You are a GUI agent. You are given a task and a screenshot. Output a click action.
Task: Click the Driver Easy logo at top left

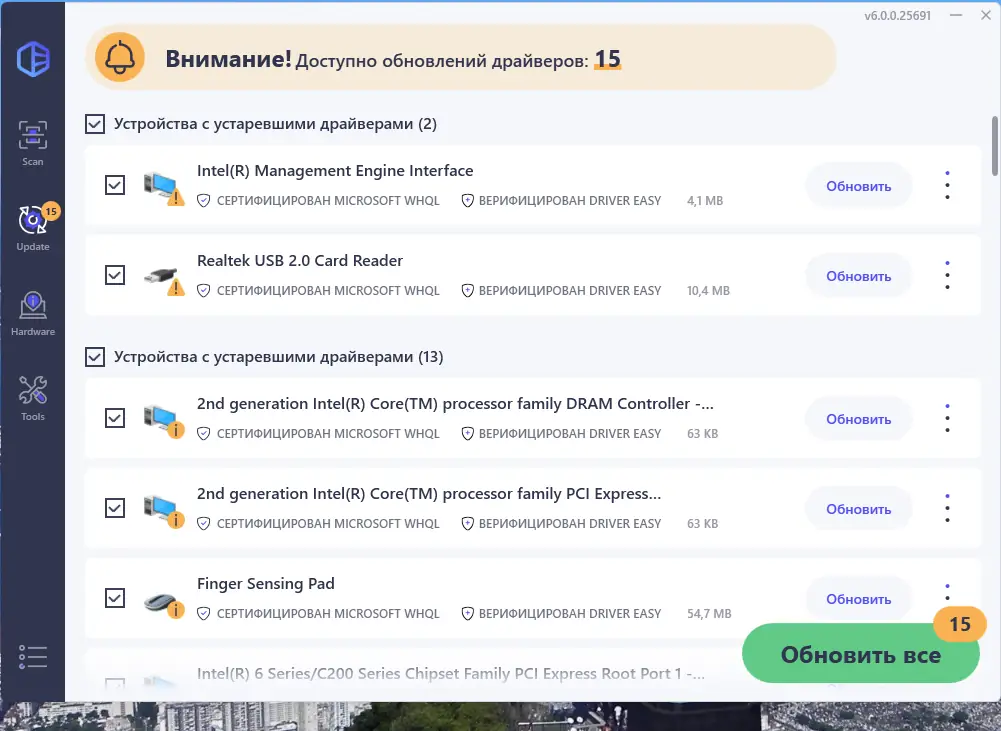pos(32,60)
